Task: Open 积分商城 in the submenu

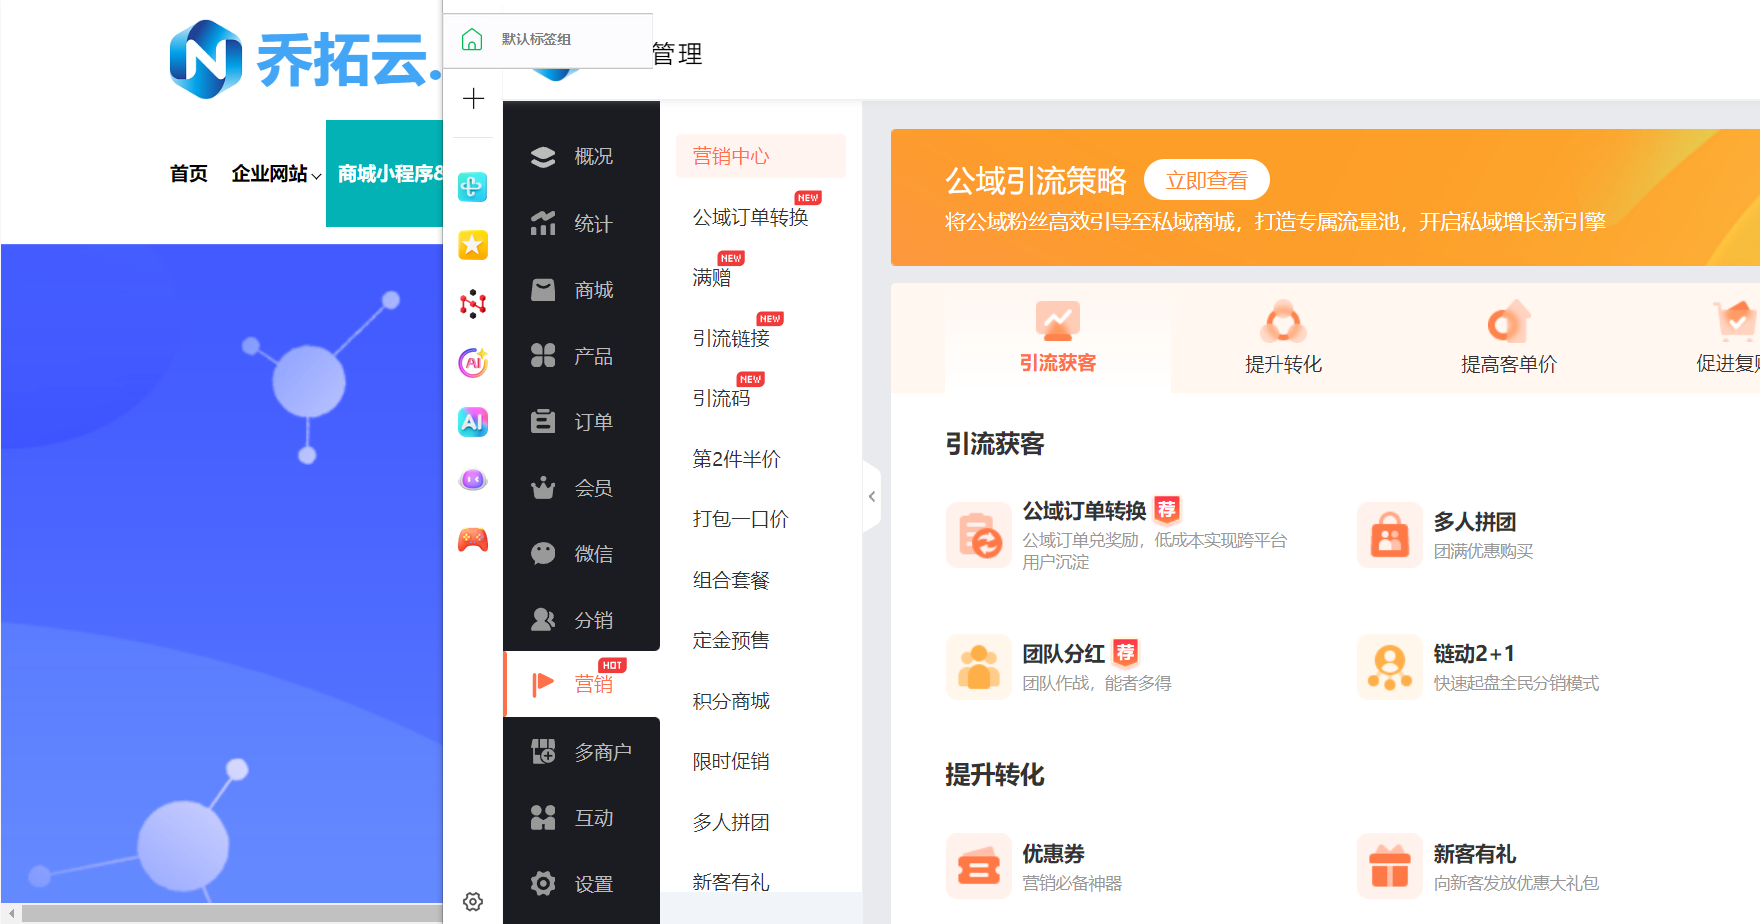Action: 731,701
